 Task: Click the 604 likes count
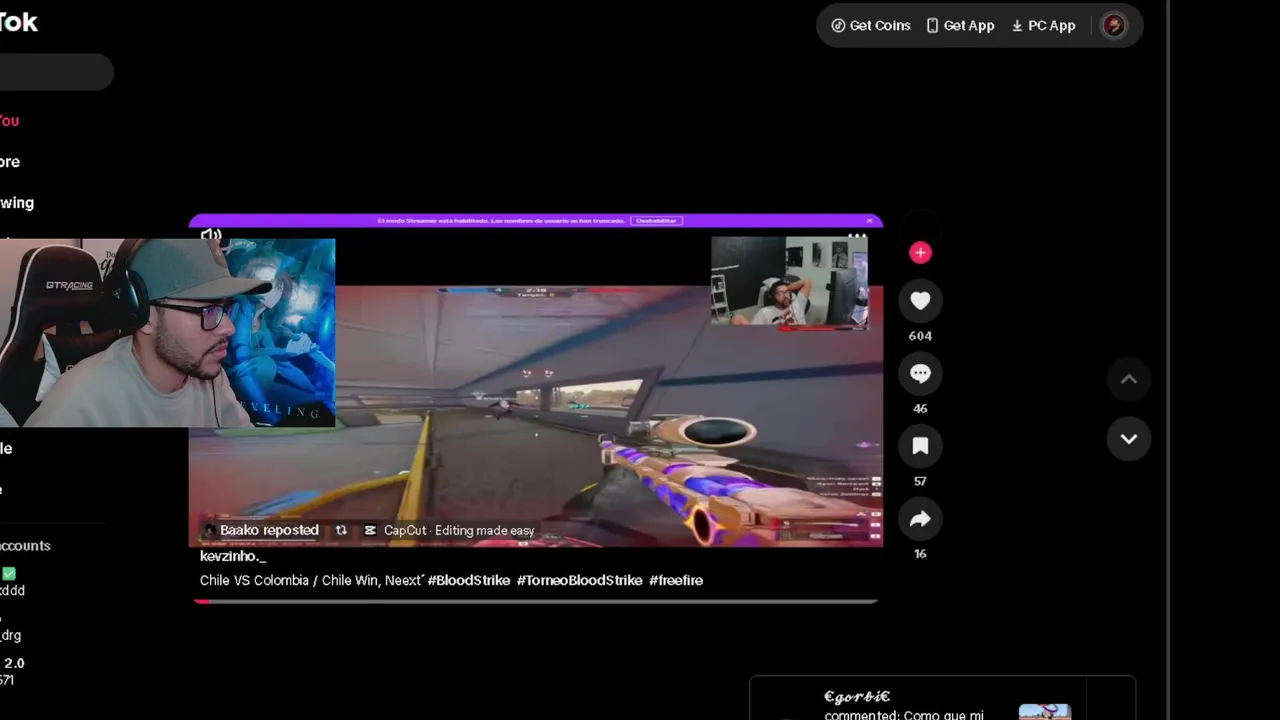tap(920, 336)
